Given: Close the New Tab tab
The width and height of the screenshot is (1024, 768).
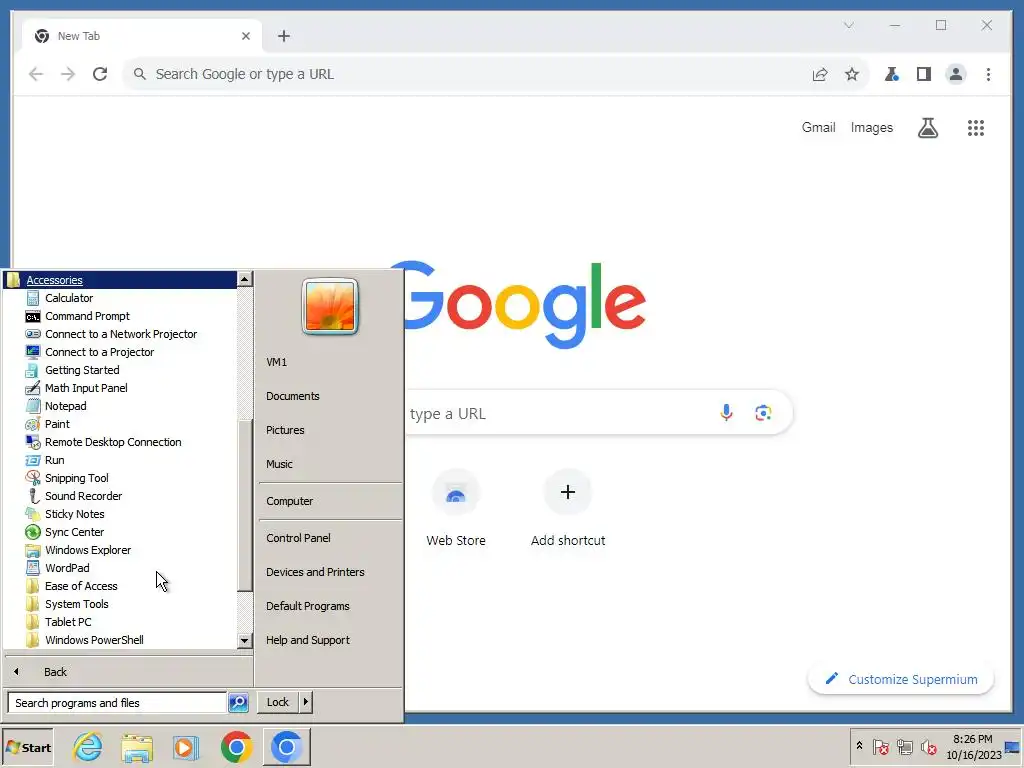Looking at the screenshot, I should 246,36.
